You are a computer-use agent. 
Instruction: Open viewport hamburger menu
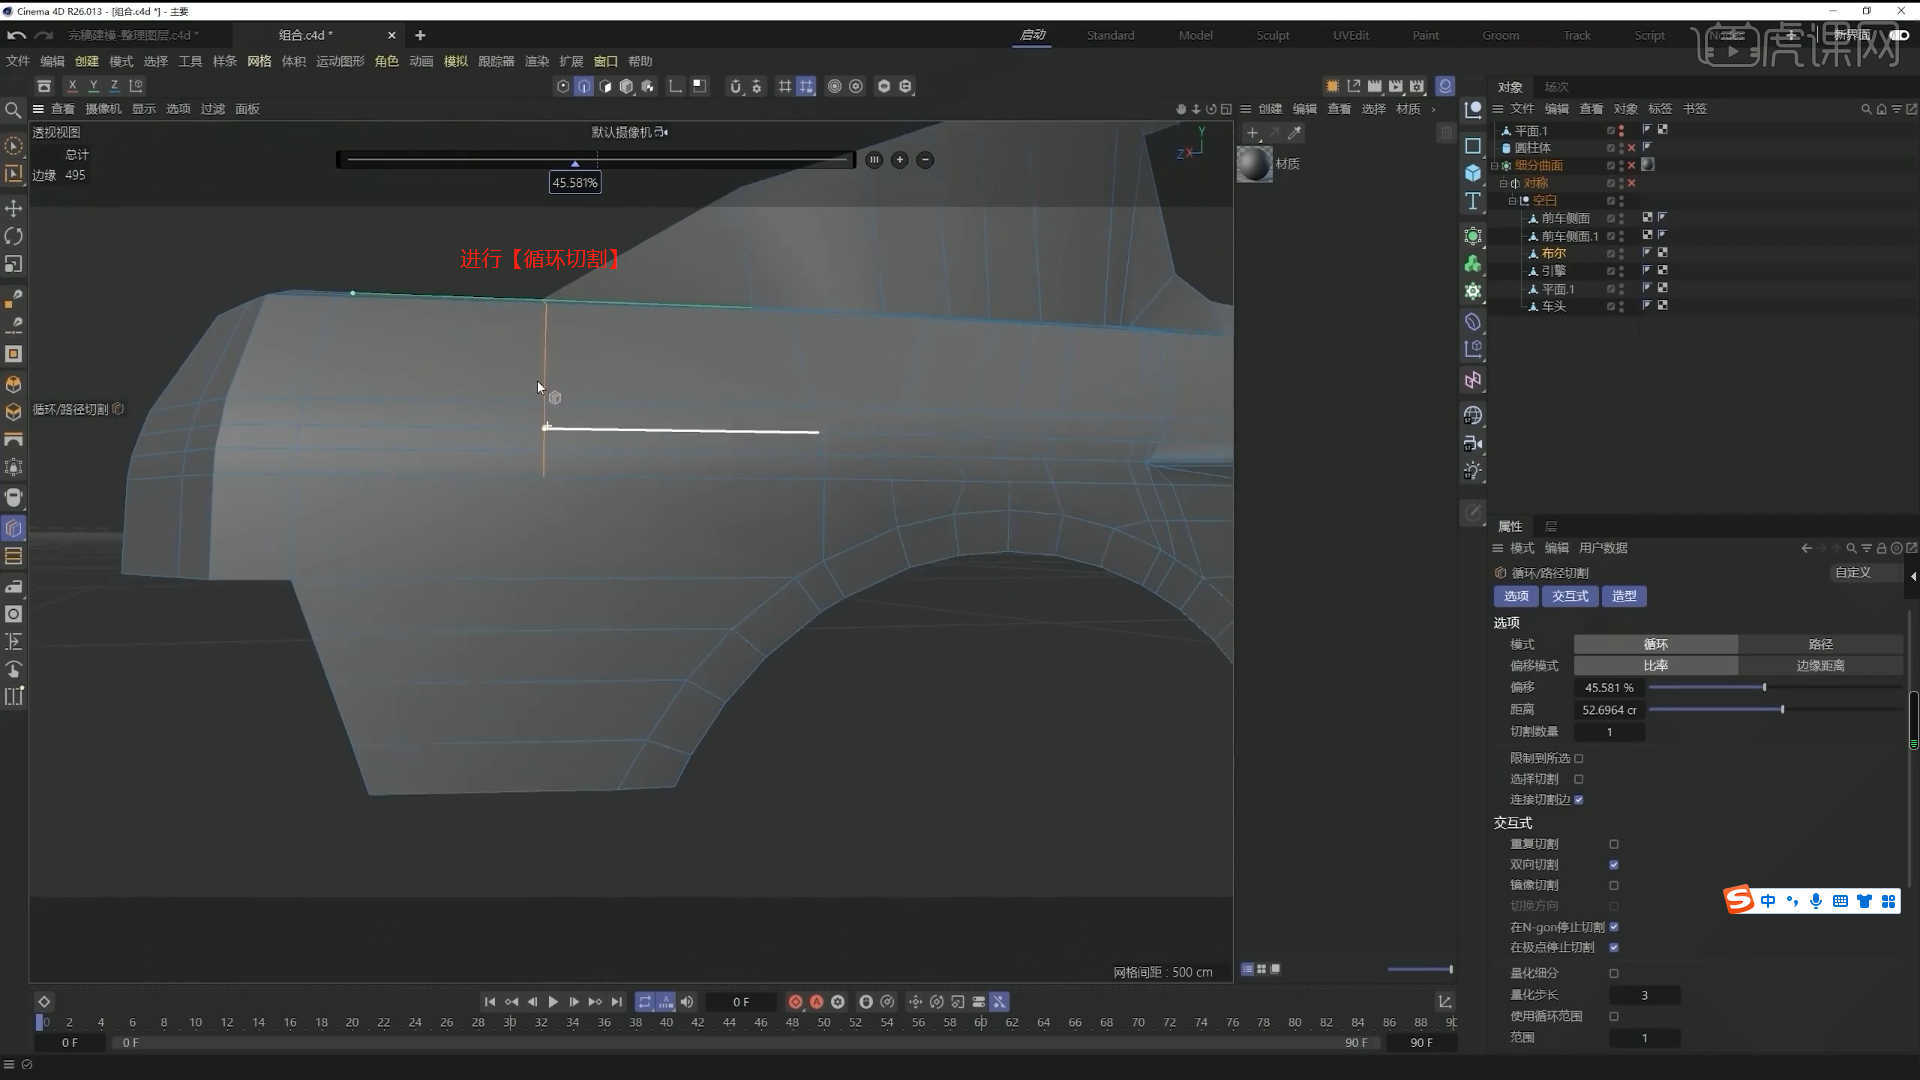[x=38, y=109]
